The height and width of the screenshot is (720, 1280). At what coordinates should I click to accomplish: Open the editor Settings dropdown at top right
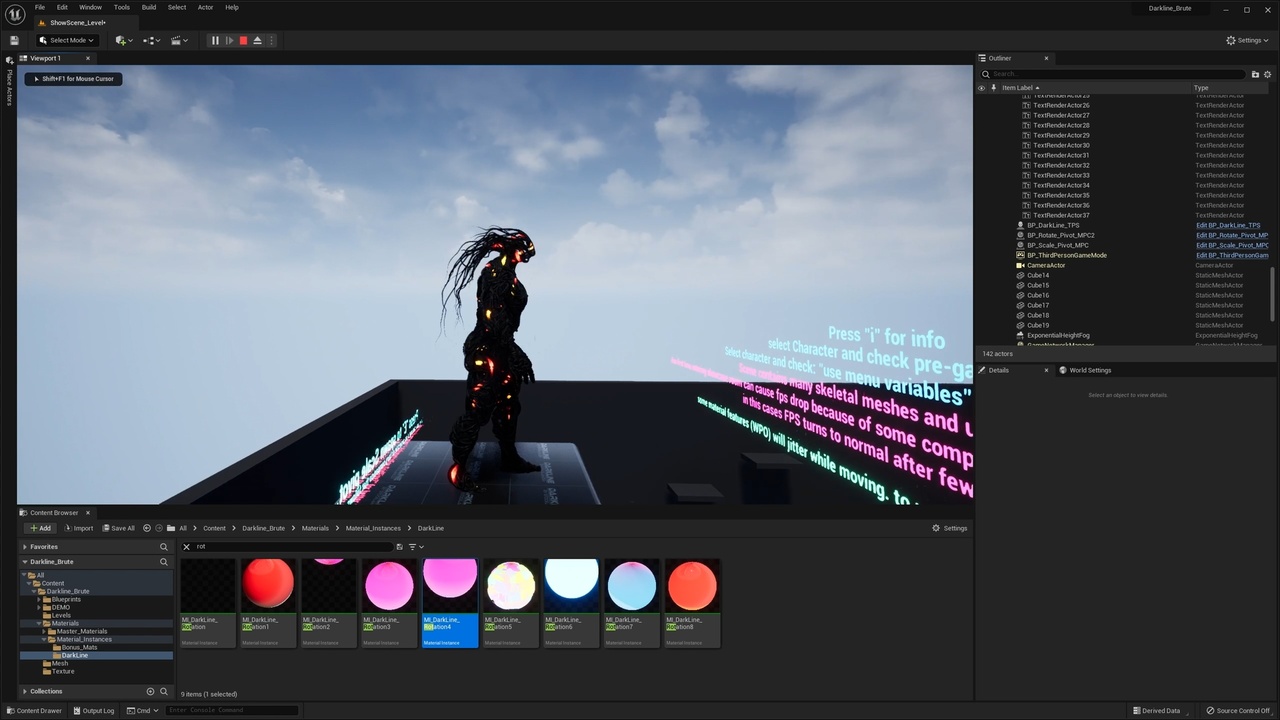click(1248, 40)
